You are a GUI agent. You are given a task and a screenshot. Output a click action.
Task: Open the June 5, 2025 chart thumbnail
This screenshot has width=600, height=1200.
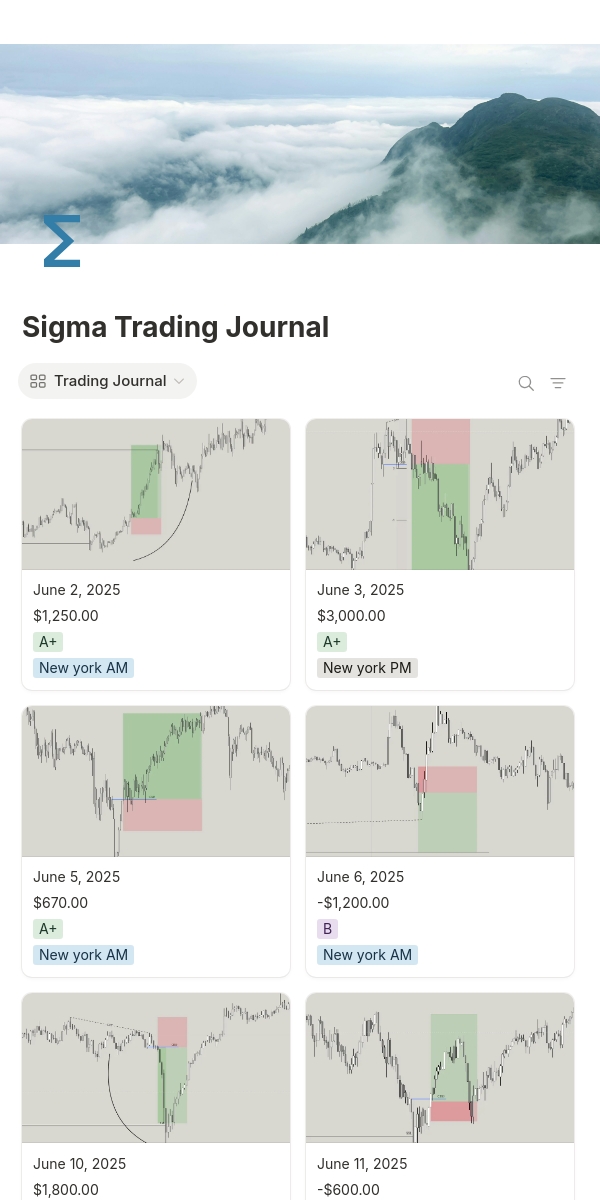[156, 781]
